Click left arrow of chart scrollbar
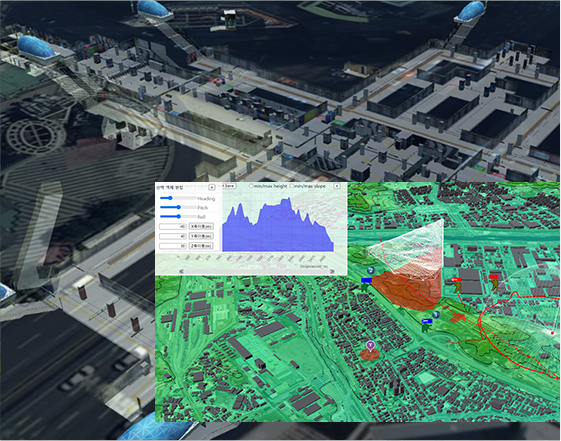Viewport: 561px width, 441px height. coord(181,272)
